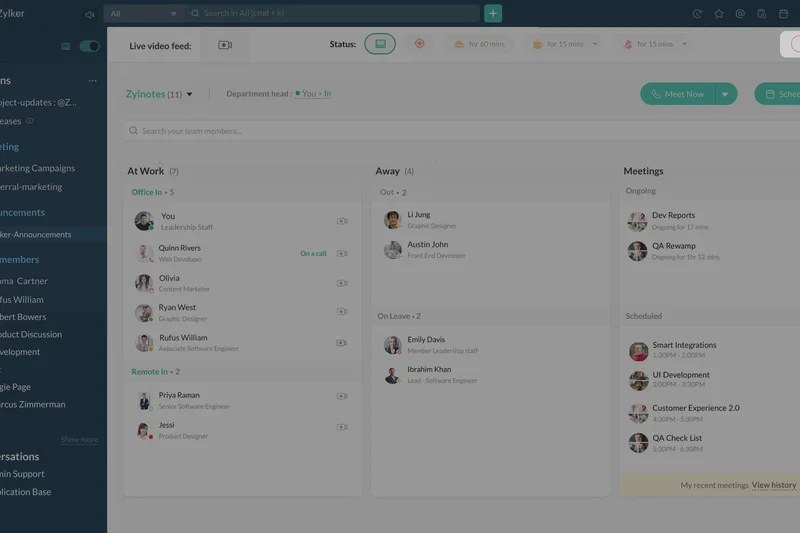Image resolution: width=800 pixels, height=533 pixels.
Task: Click Olivia's avatar thumbnail
Action: 144,283
